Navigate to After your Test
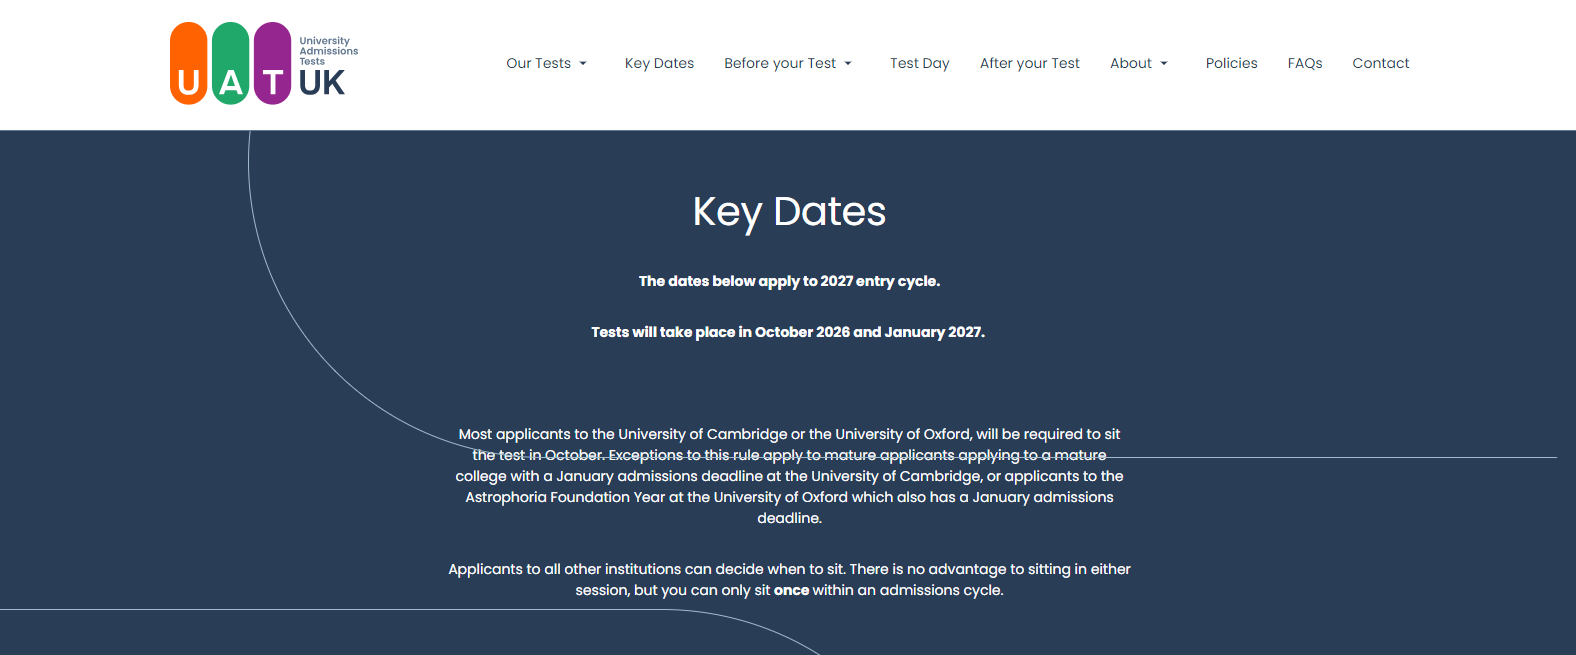The height and width of the screenshot is (655, 1576). pos(1030,63)
